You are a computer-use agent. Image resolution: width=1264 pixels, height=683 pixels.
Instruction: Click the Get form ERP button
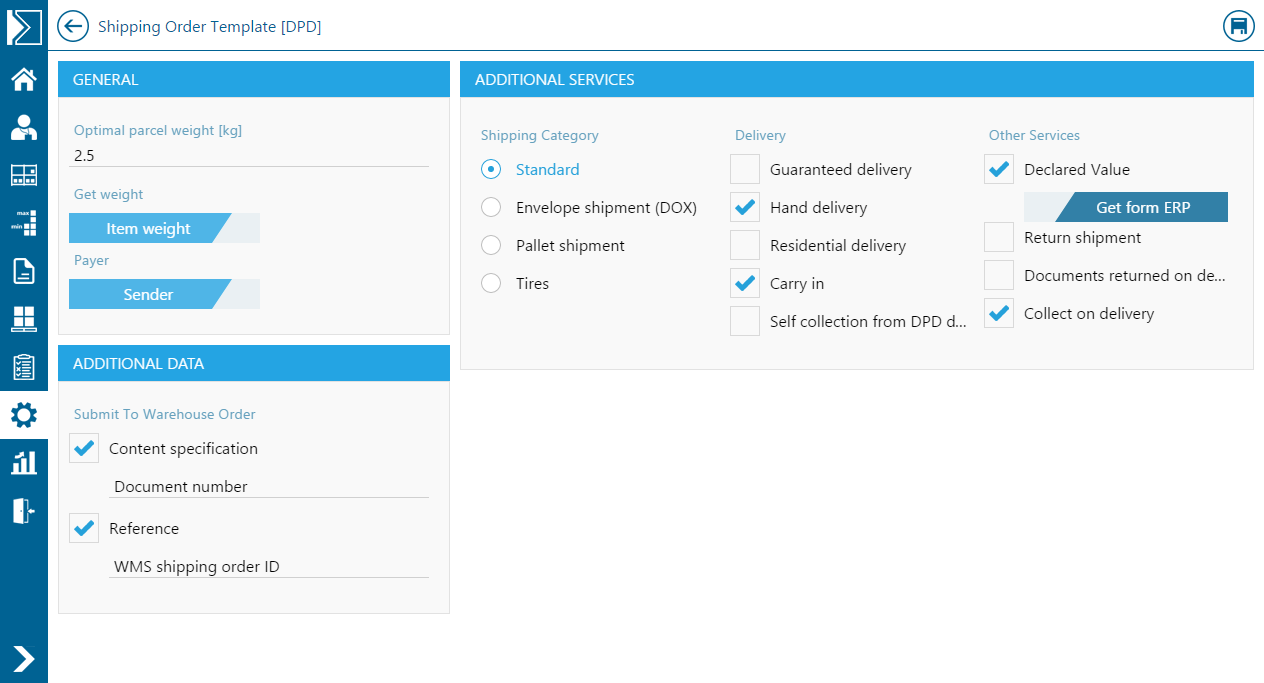[x=1141, y=208]
